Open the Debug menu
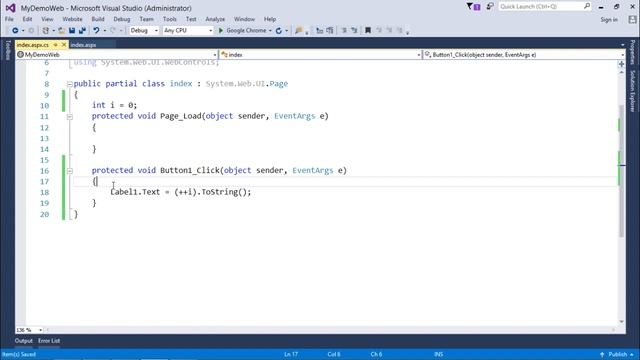Screen dimensions: 640x360 coord(122,19)
